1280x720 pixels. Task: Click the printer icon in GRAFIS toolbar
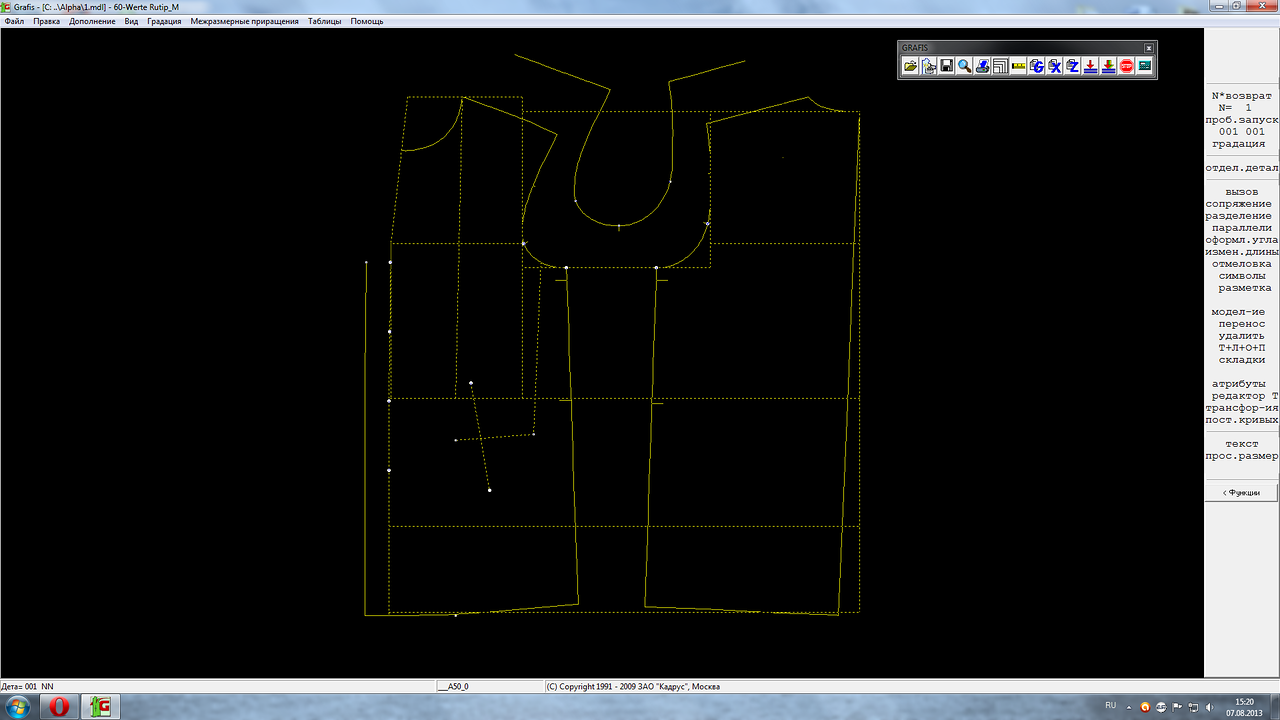click(x=983, y=66)
